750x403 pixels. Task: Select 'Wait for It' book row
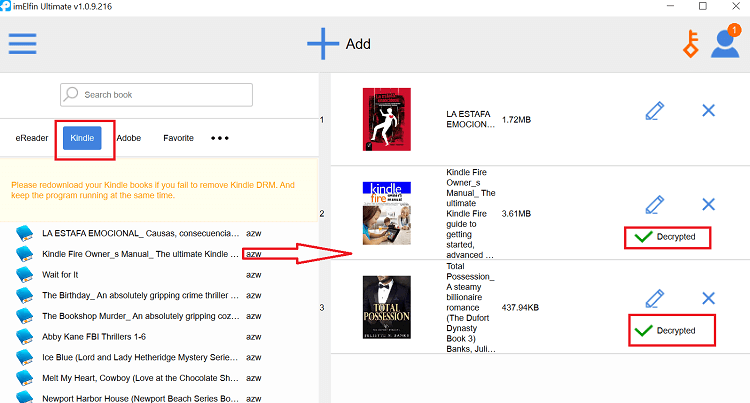click(60, 275)
